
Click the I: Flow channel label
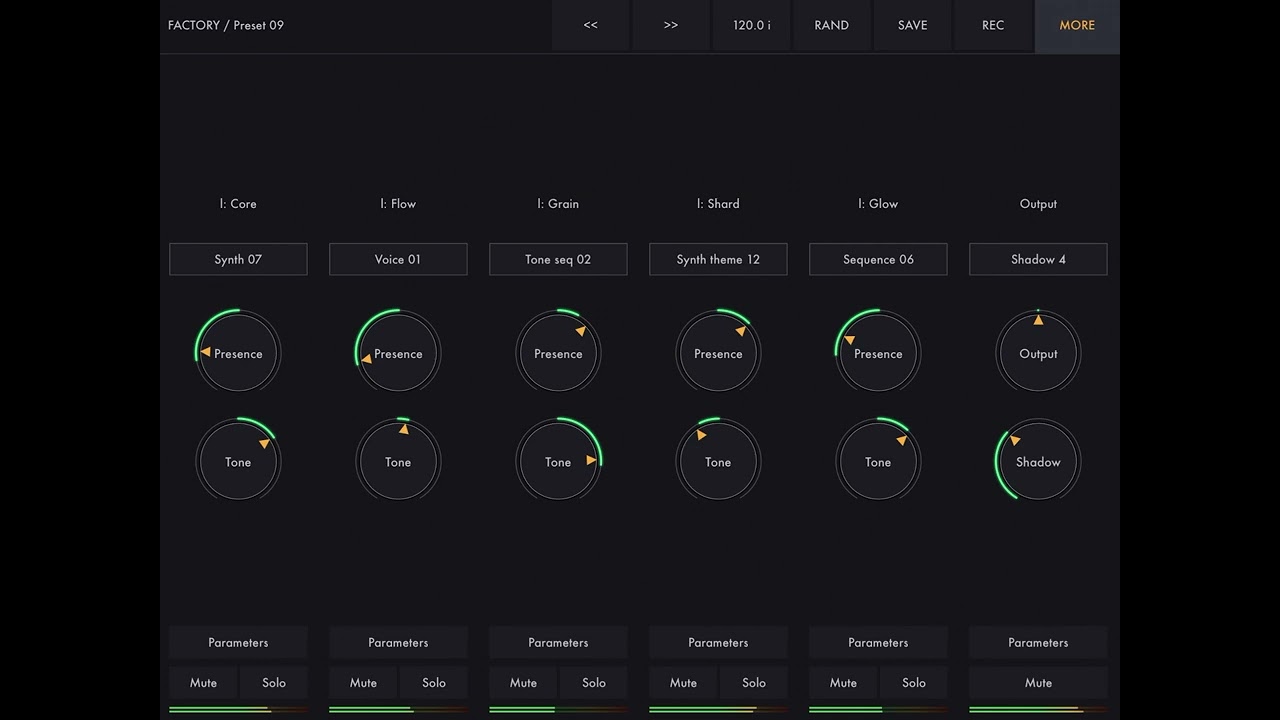click(398, 204)
